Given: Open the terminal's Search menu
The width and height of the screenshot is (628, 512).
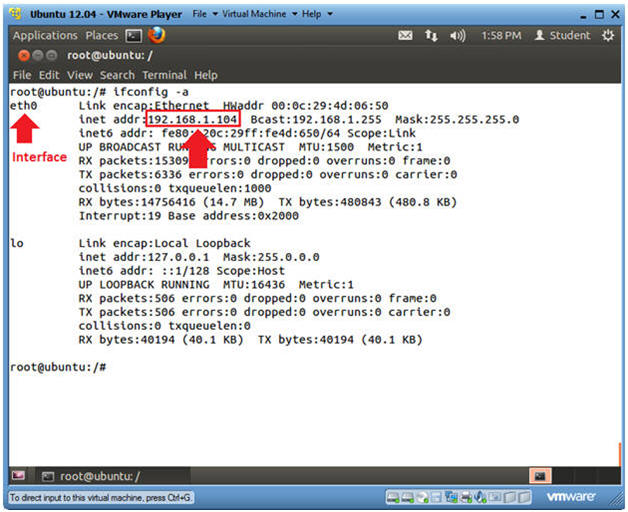Looking at the screenshot, I should pos(117,75).
